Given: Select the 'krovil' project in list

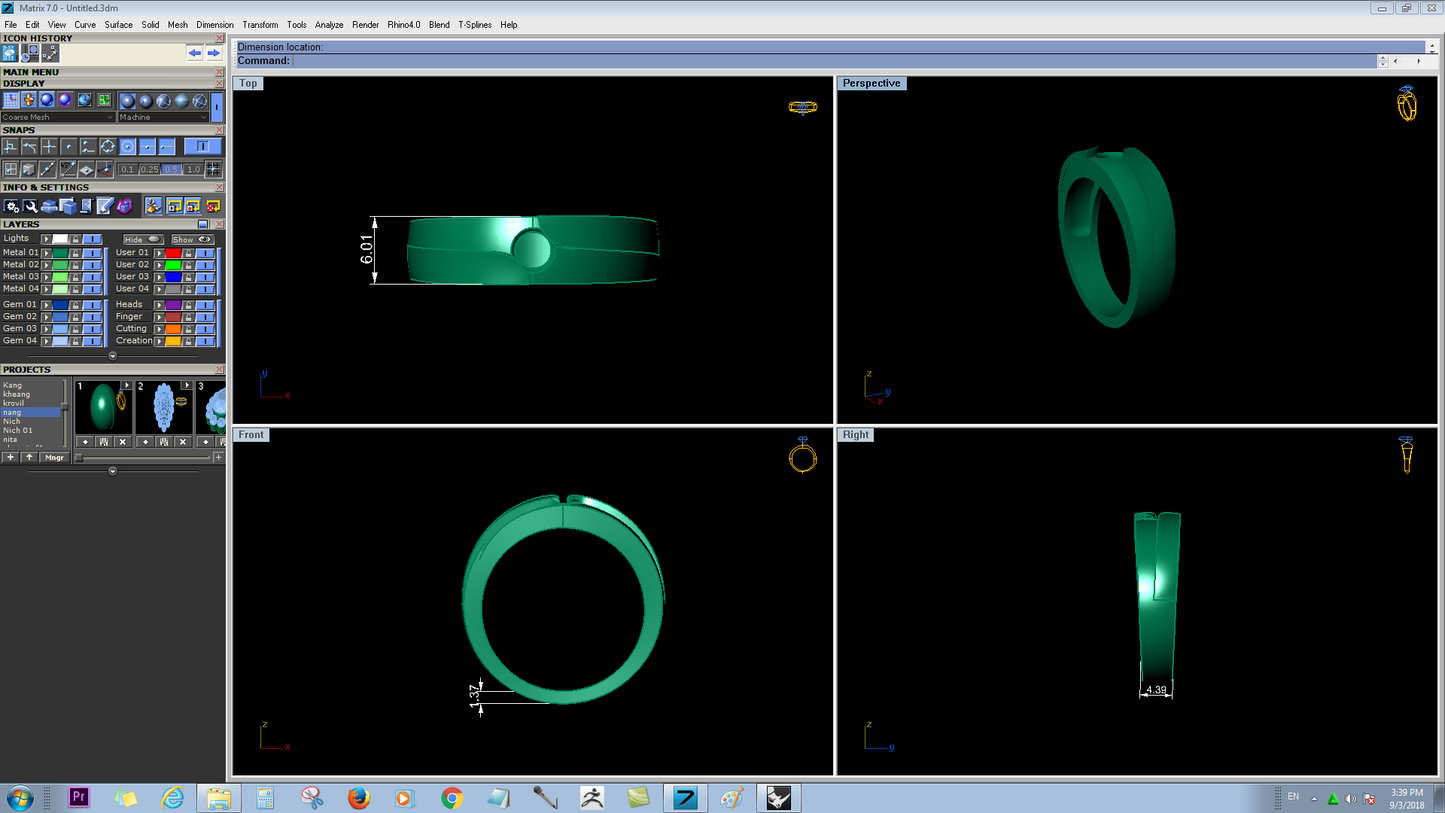Looking at the screenshot, I should pyautogui.click(x=14, y=403).
